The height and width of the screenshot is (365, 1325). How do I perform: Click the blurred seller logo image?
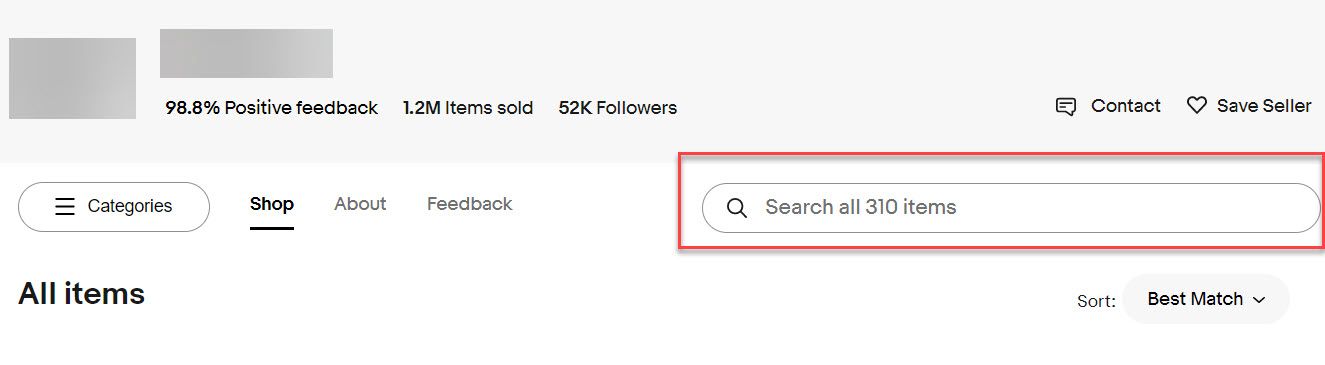(x=72, y=78)
